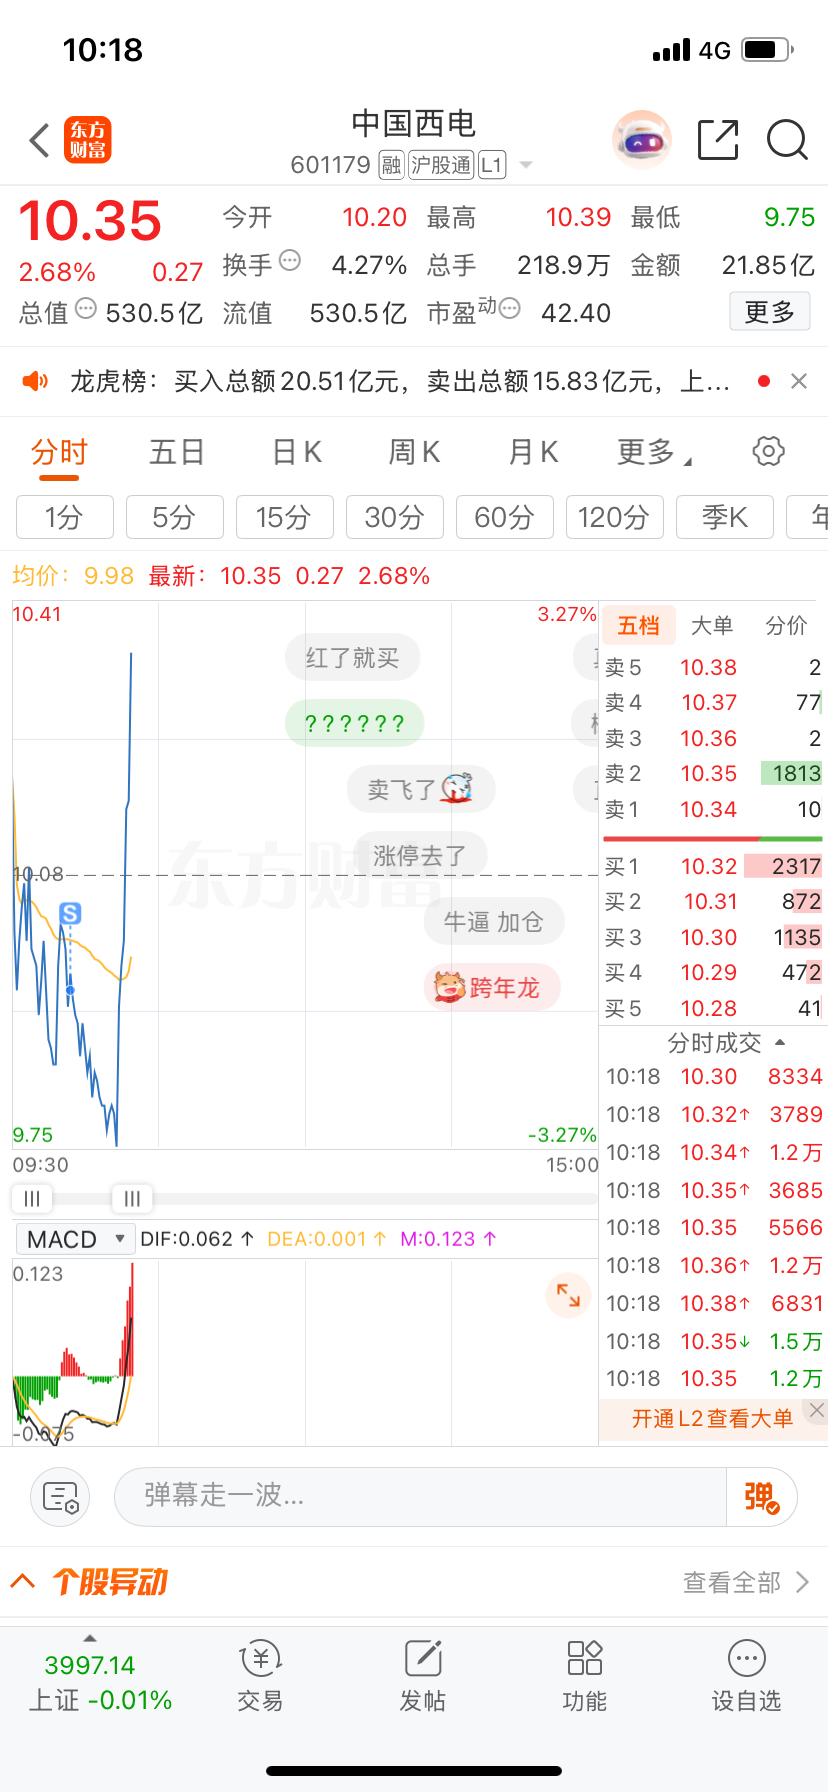Tap the back arrow icon

[x=39, y=141]
